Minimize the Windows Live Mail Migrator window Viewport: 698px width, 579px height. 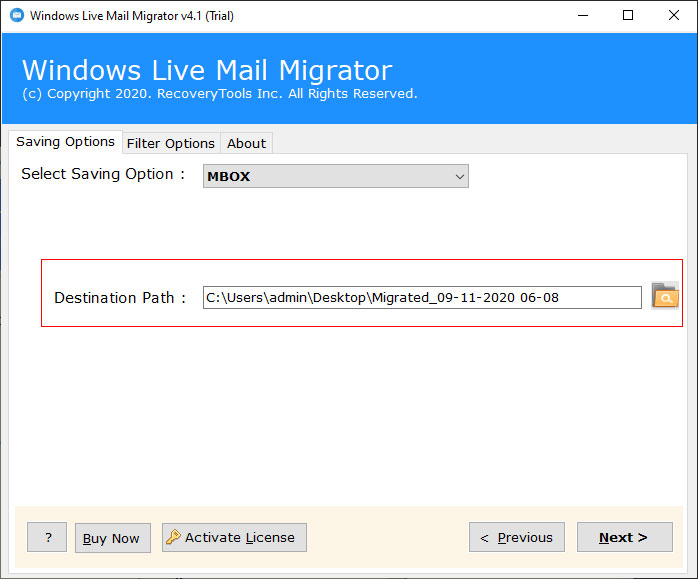(583, 16)
